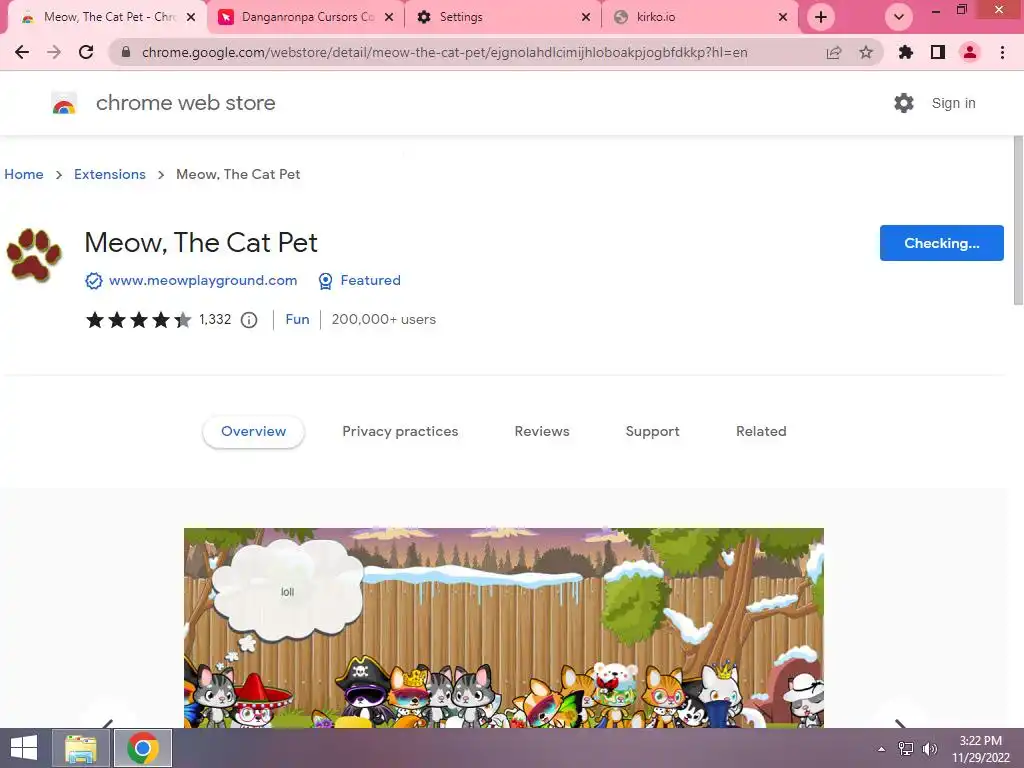
Task: Close the kirko.io tab
Action: tap(783, 17)
